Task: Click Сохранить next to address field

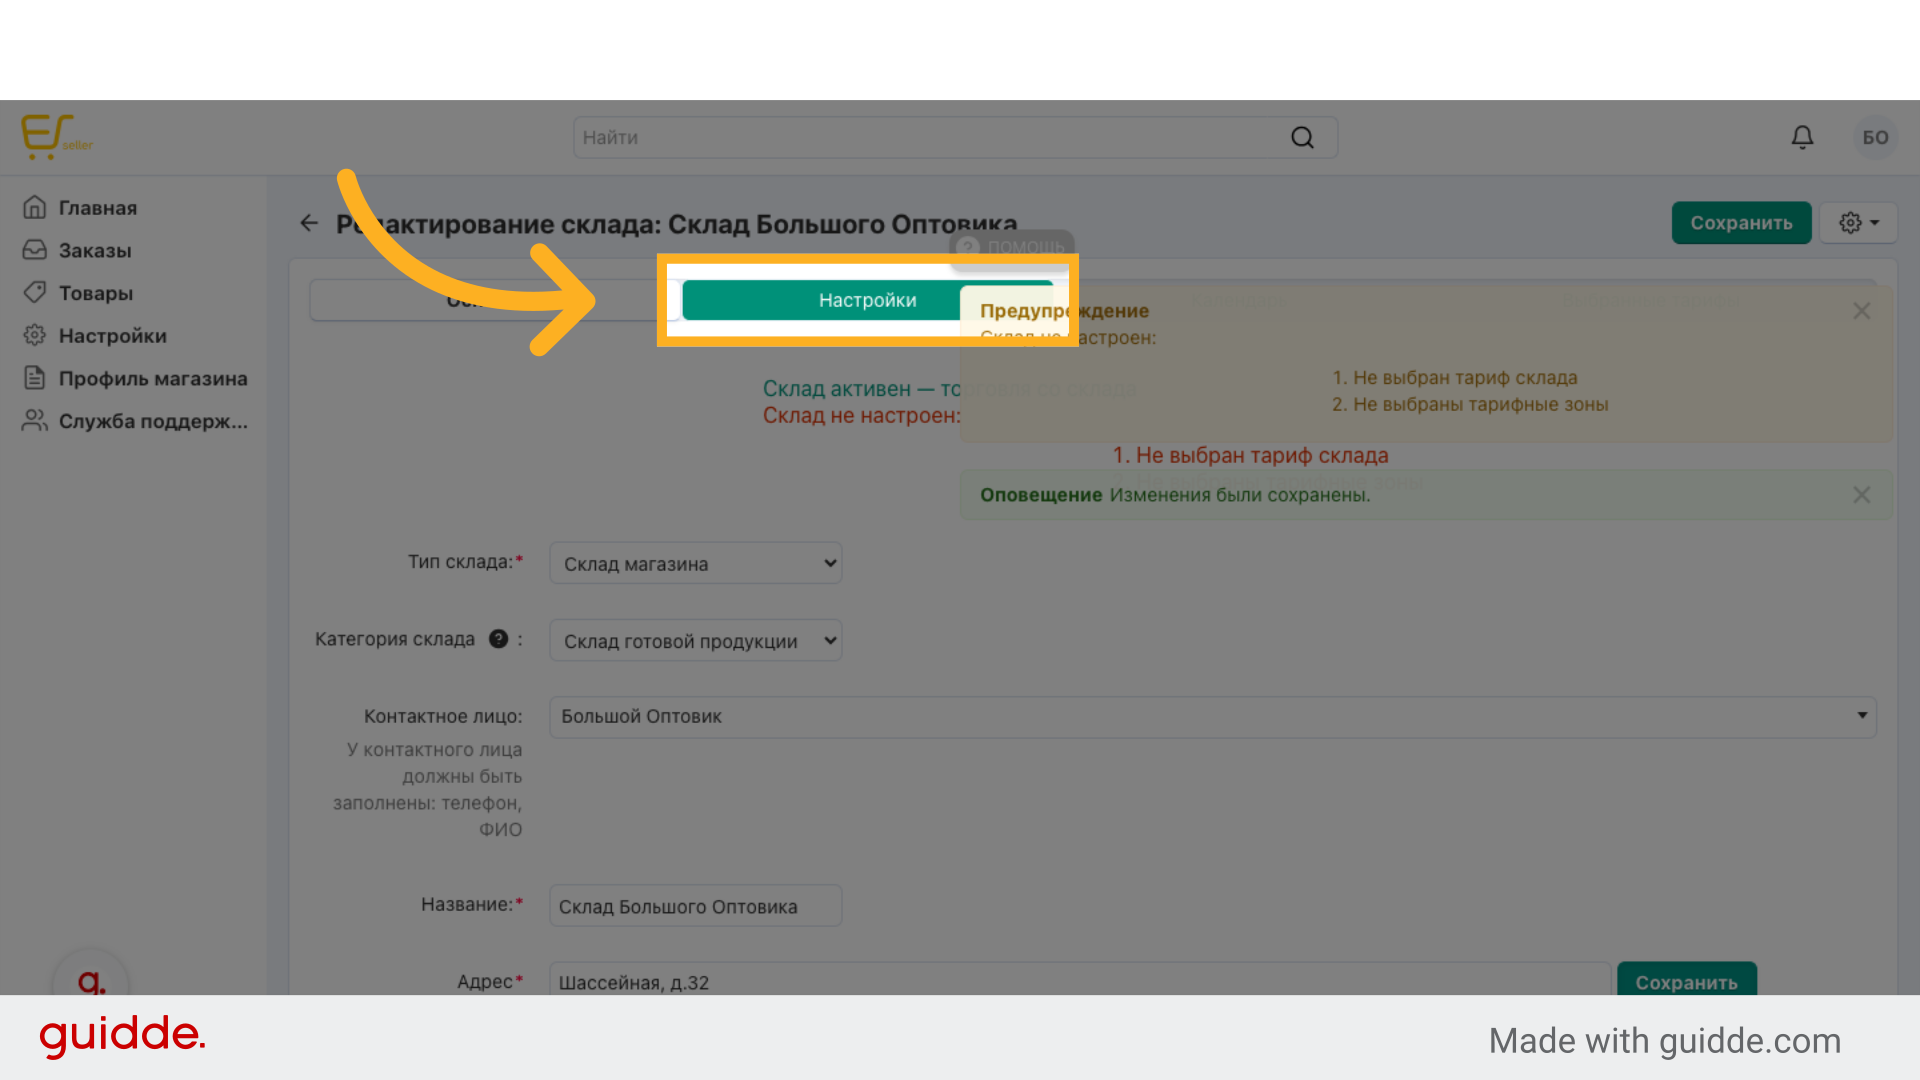Action: pyautogui.click(x=1686, y=981)
